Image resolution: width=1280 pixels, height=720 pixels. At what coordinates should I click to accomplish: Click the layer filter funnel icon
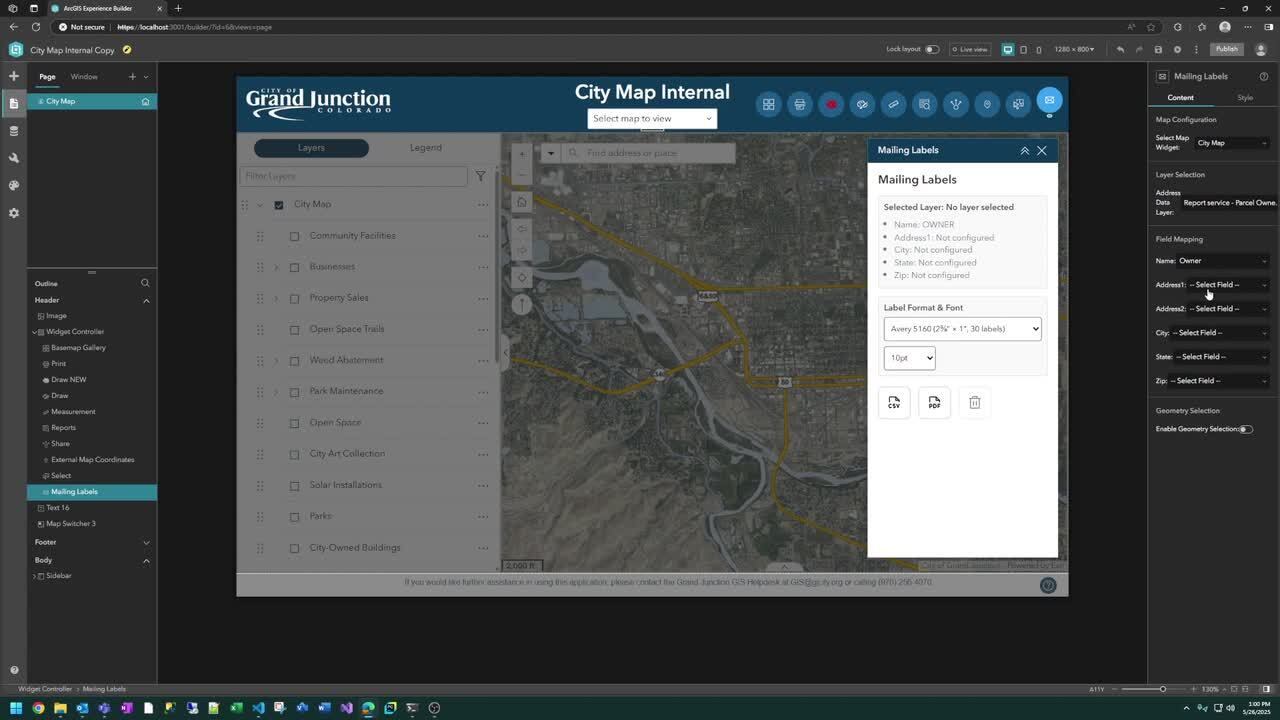480,176
